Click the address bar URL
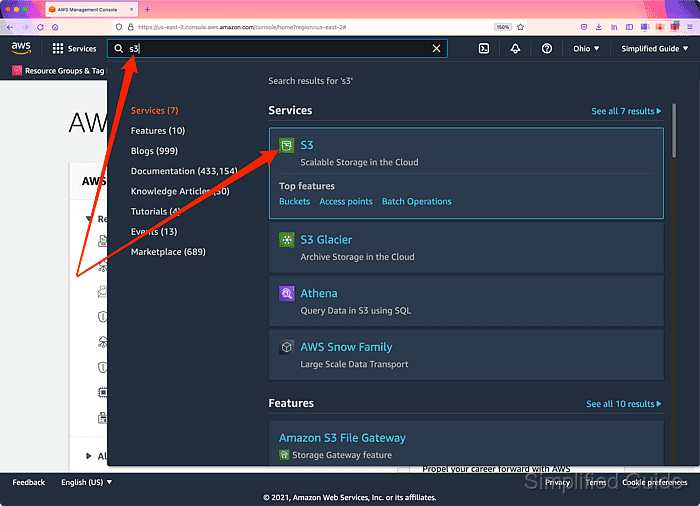Screen dimensions: 700x506 click(242, 27)
